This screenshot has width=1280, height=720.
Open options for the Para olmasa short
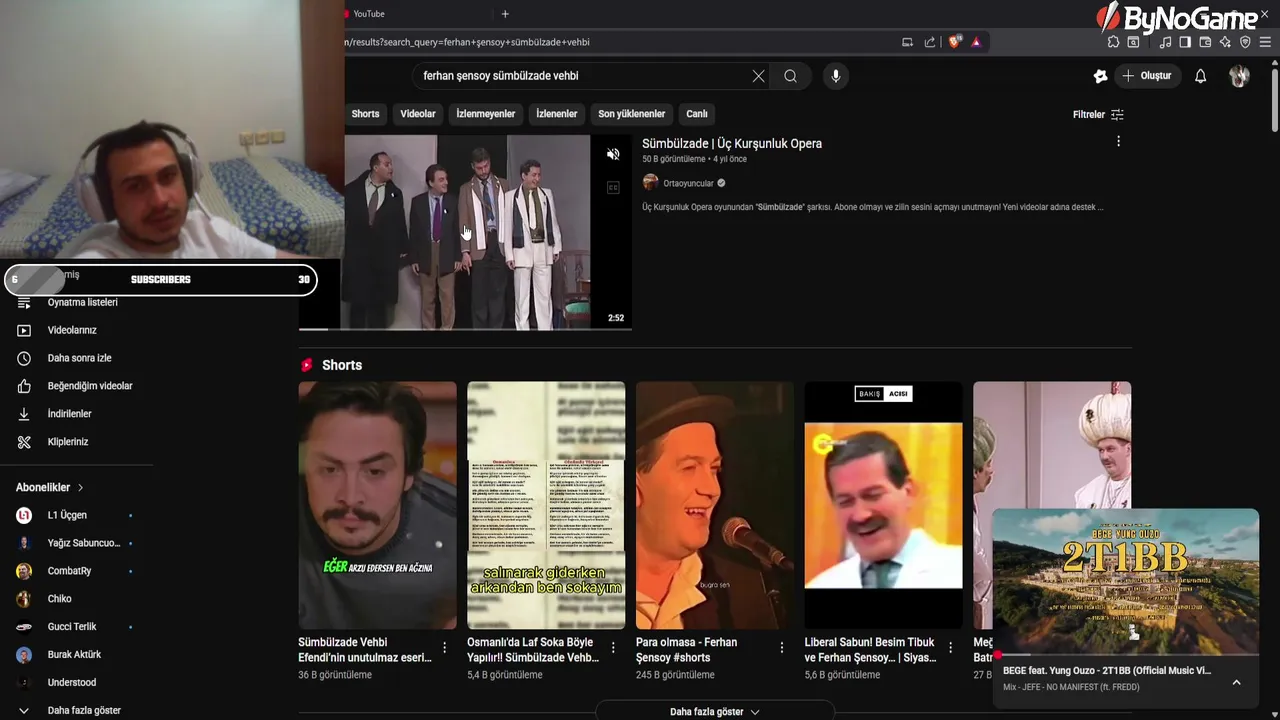click(x=782, y=648)
